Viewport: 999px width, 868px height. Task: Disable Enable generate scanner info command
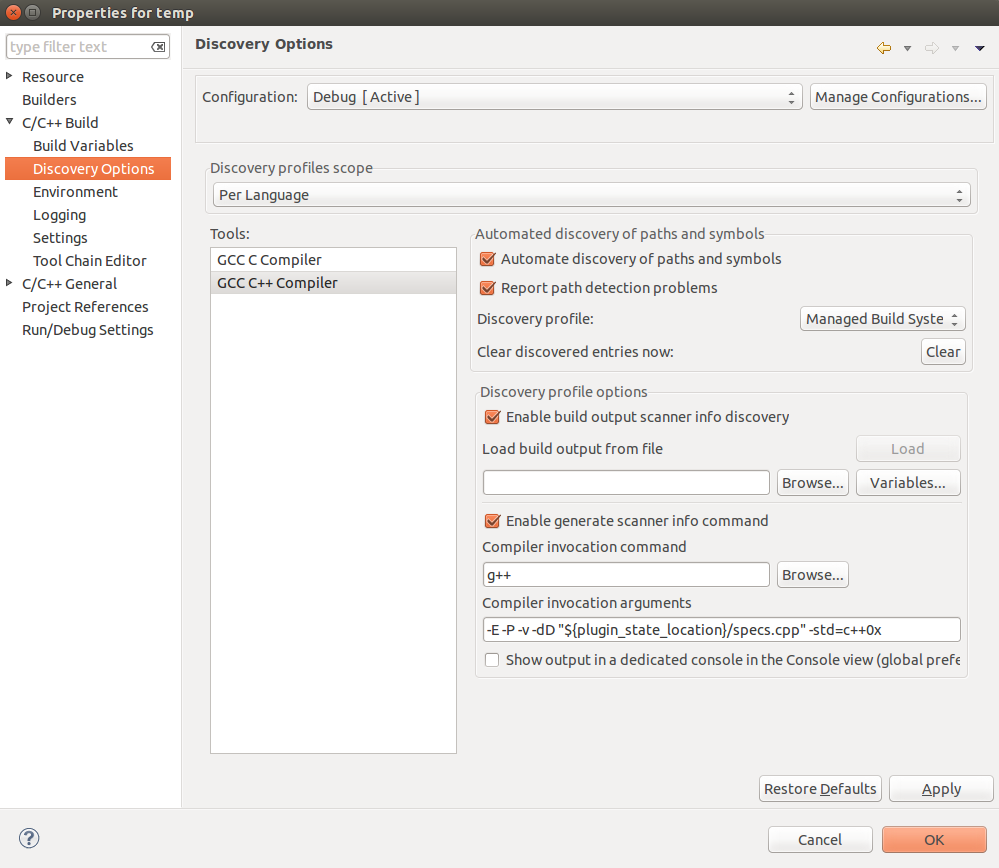coord(492,521)
